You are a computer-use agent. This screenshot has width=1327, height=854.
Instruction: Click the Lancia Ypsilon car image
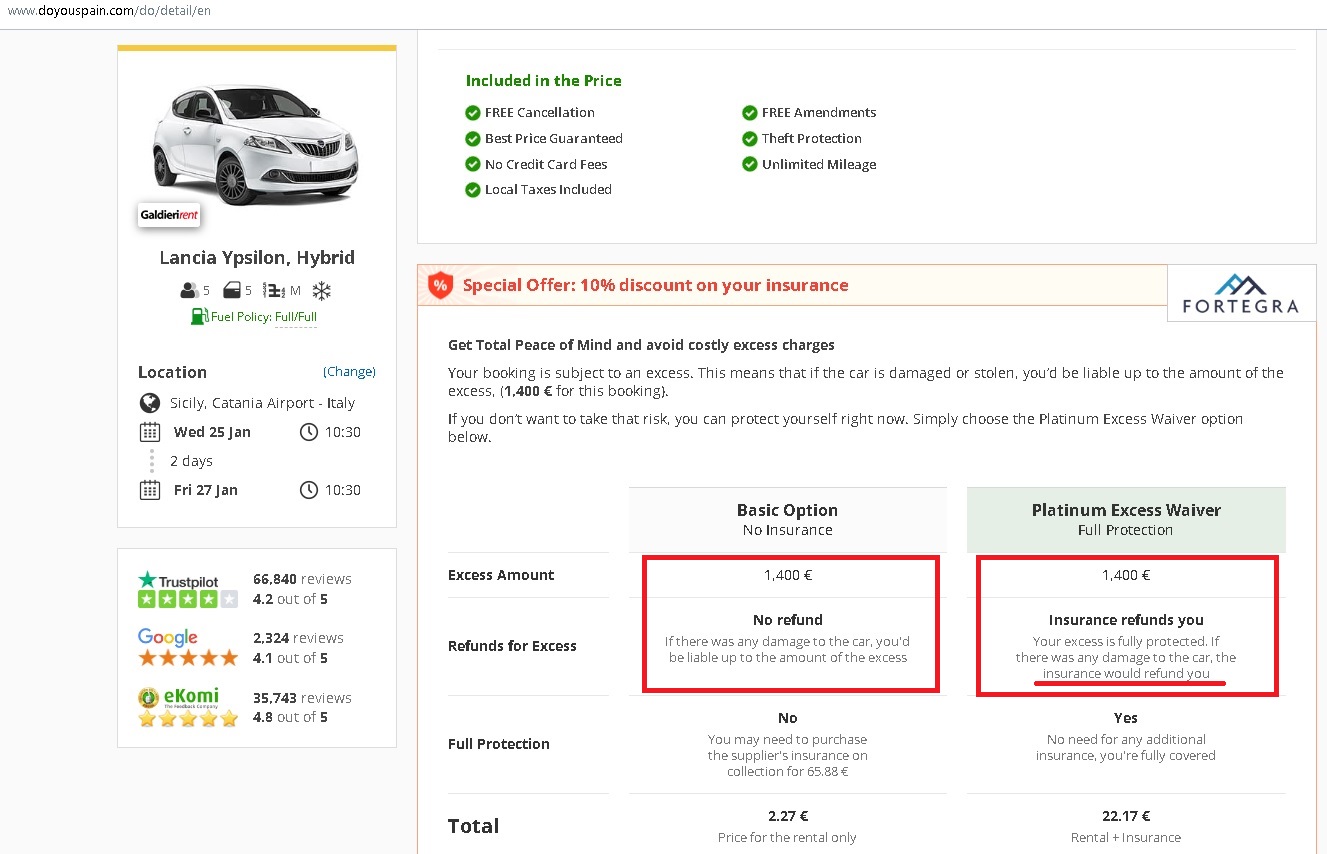tap(255, 143)
